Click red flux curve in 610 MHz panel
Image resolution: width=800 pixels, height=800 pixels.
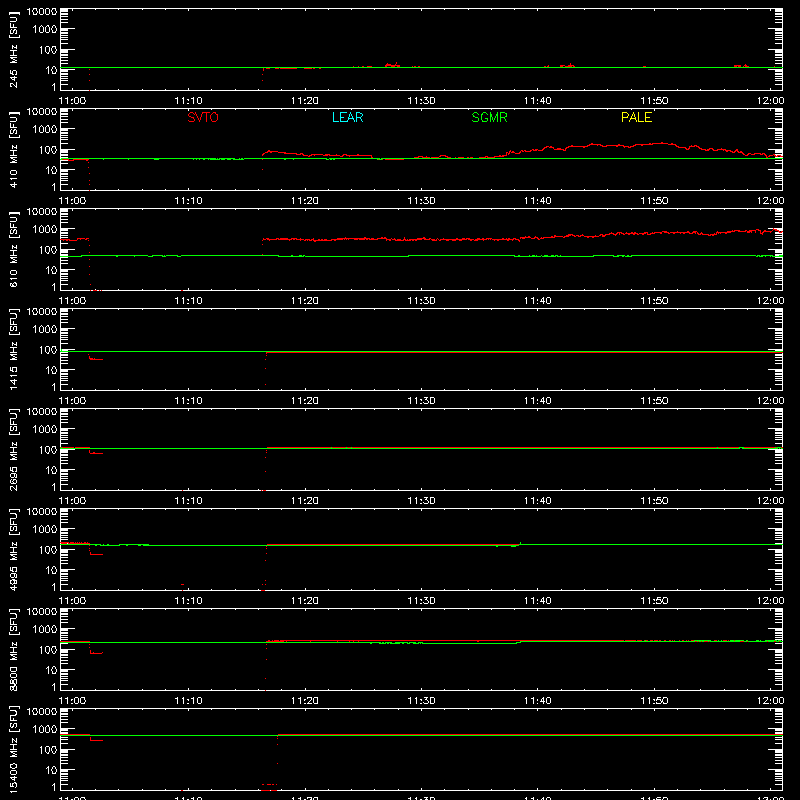pos(522,237)
